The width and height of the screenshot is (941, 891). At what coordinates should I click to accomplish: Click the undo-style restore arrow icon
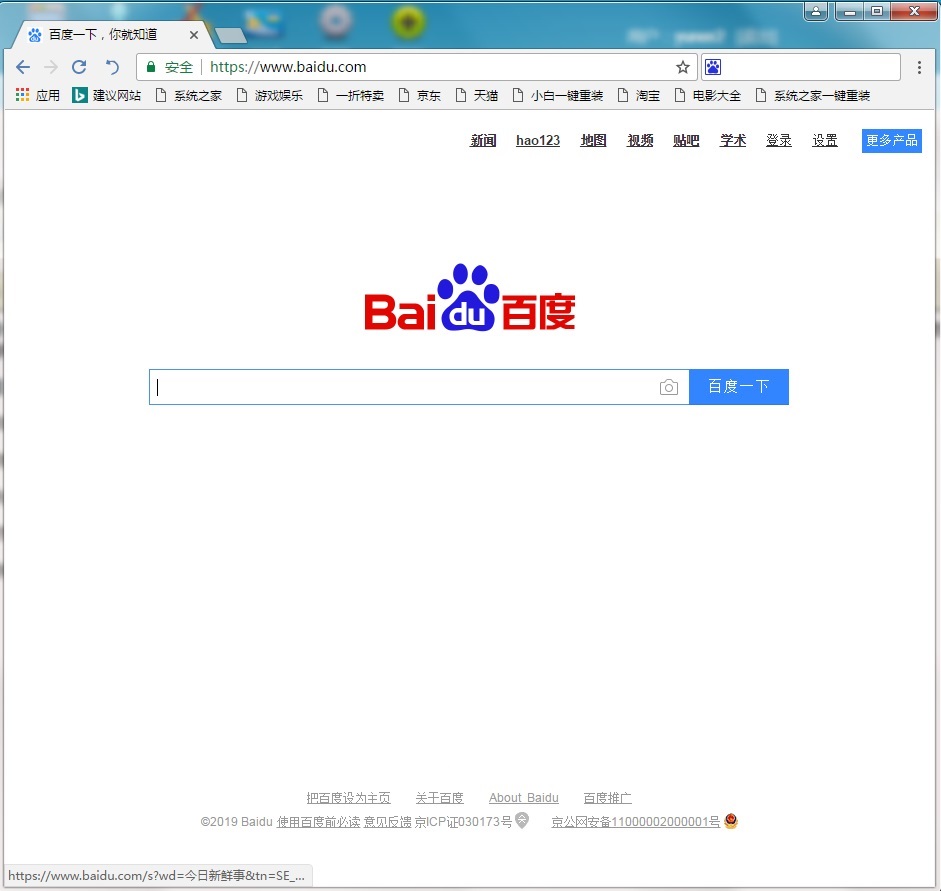112,67
